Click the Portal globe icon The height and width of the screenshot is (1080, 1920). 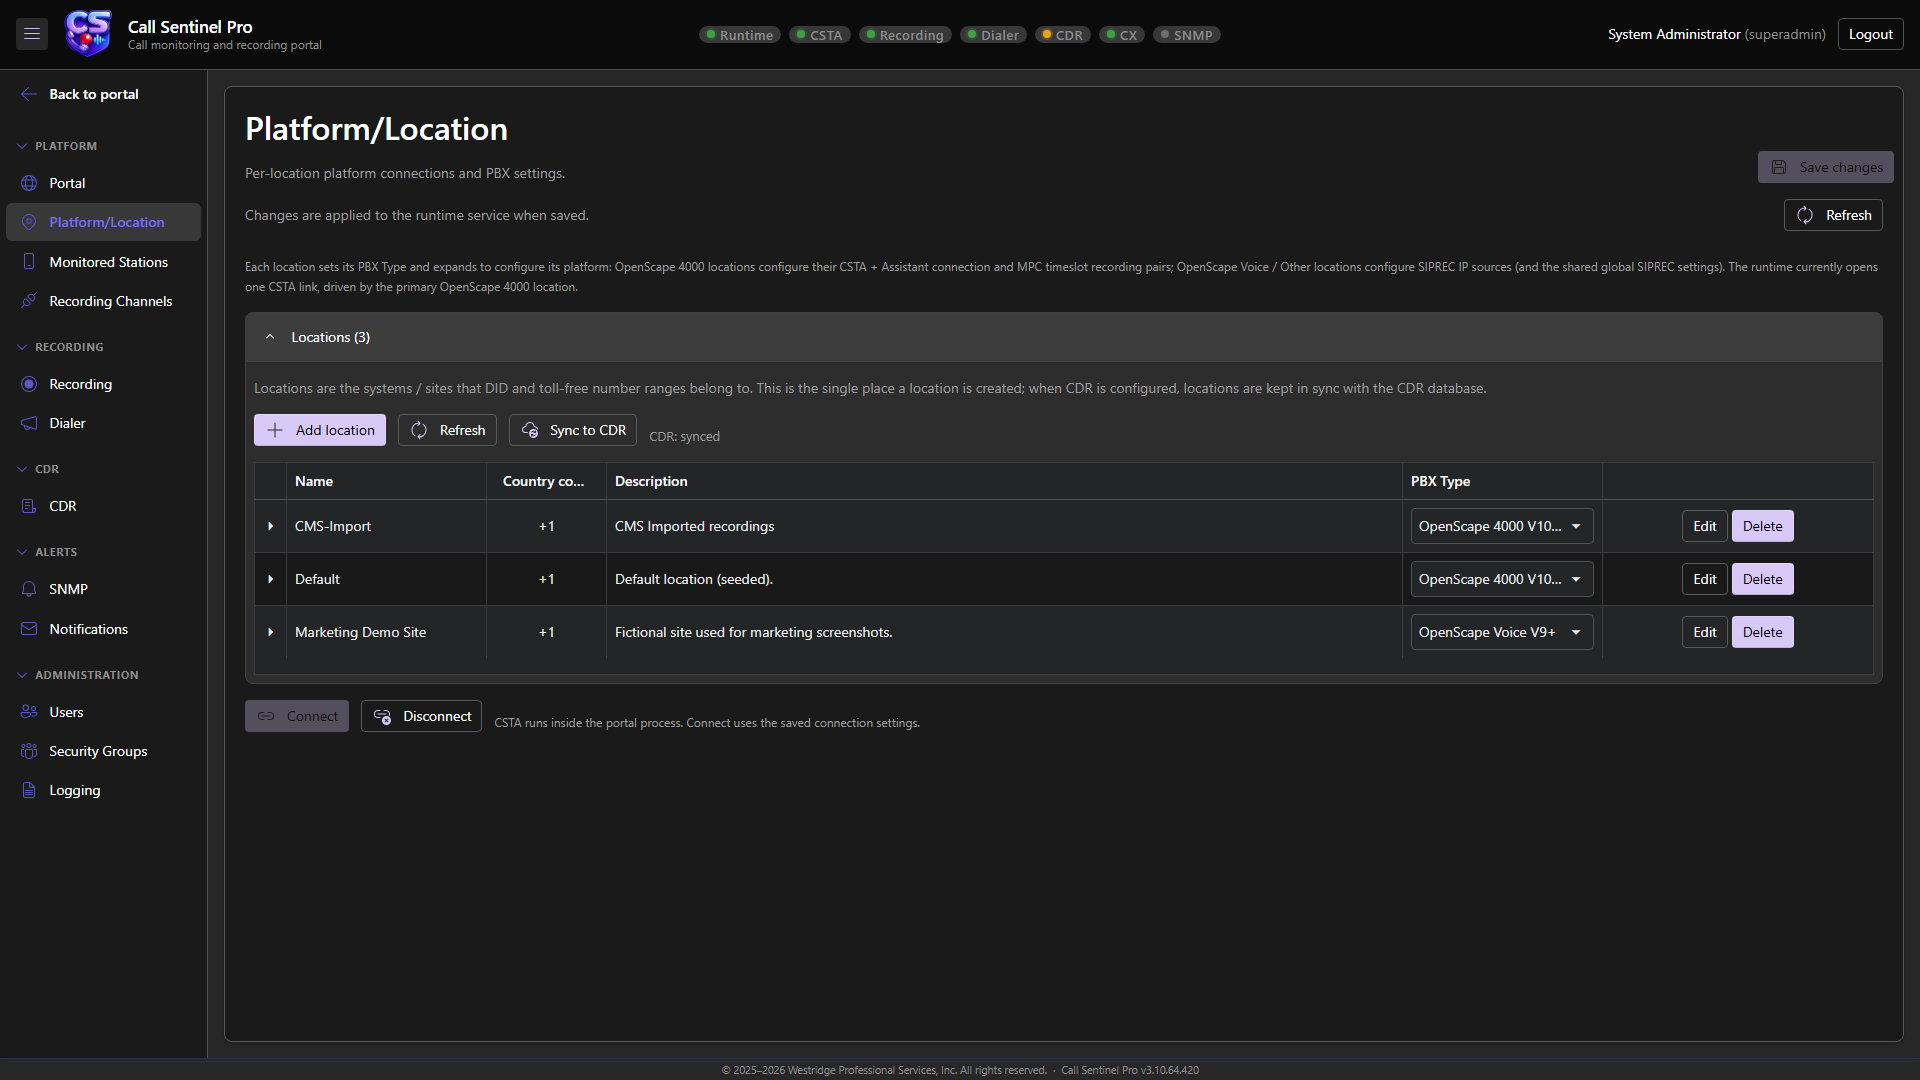point(29,183)
